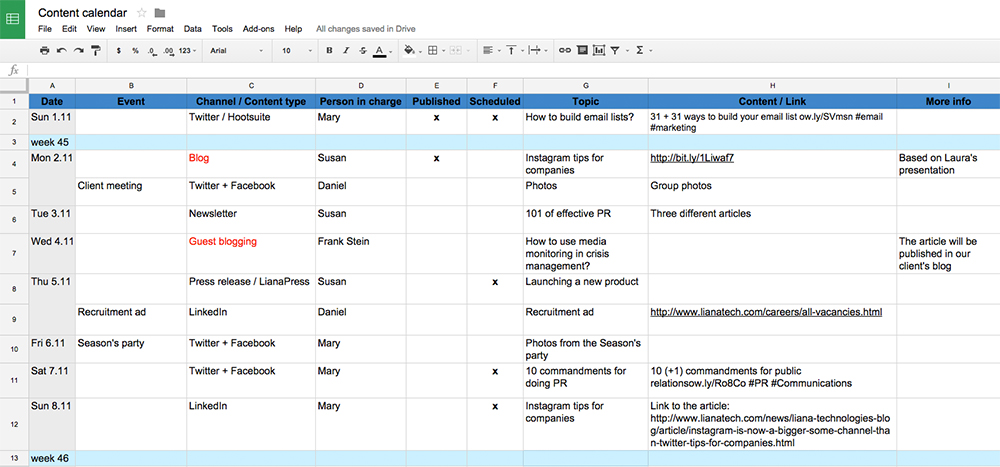1000x467 pixels.
Task: Decrease decimal places
Action: pyautogui.click(x=152, y=50)
